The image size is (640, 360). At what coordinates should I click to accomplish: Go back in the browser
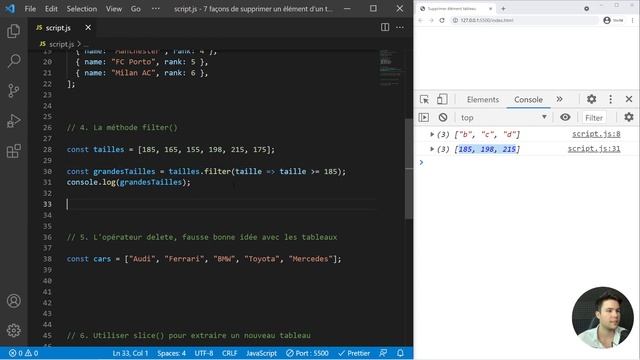point(421,20)
